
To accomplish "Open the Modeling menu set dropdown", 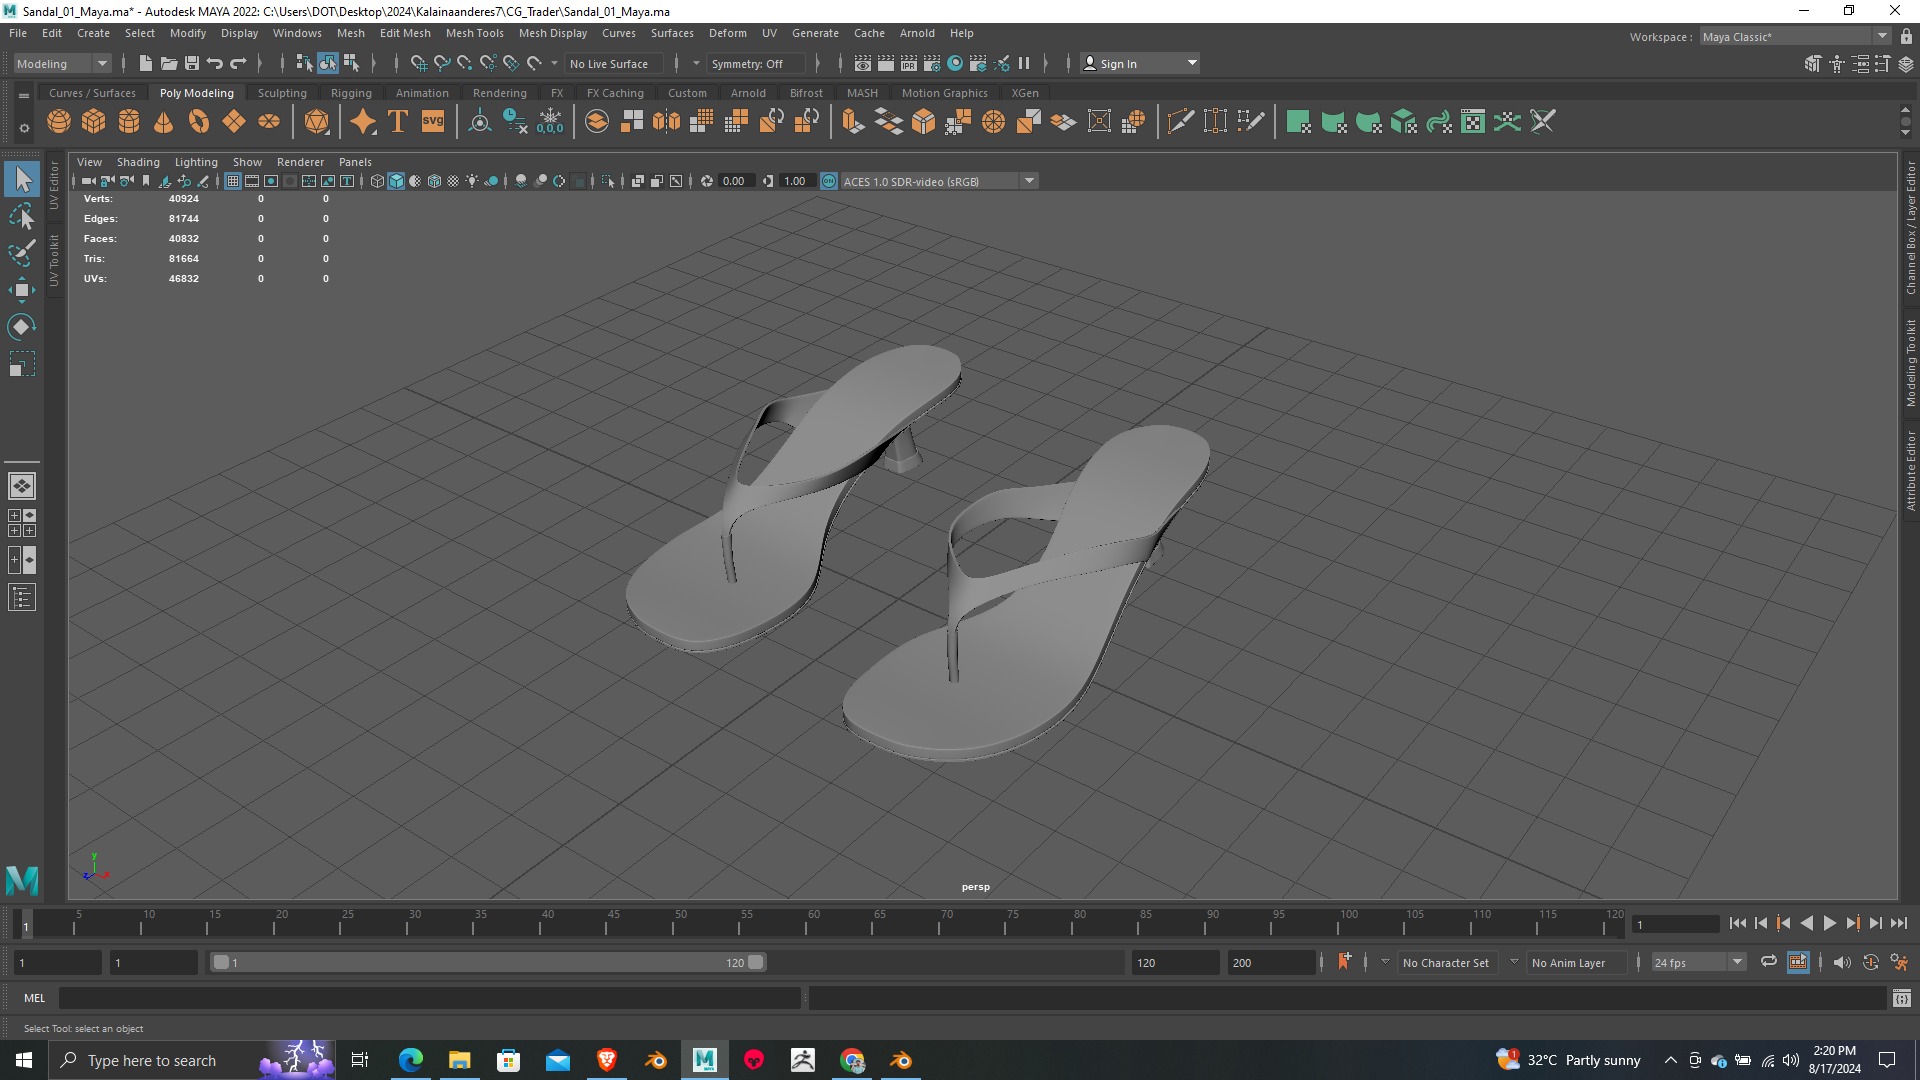I will [62, 63].
